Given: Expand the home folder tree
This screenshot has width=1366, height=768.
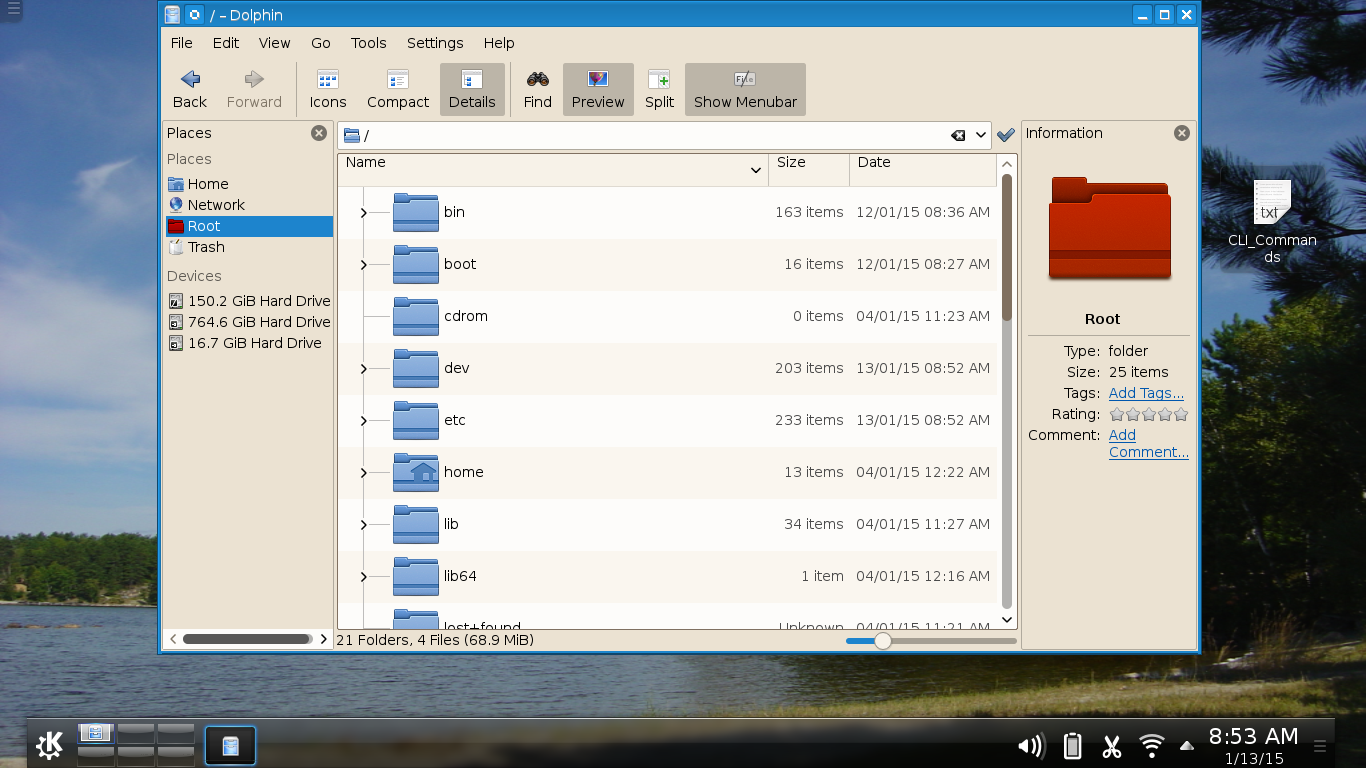Looking at the screenshot, I should coord(363,473).
